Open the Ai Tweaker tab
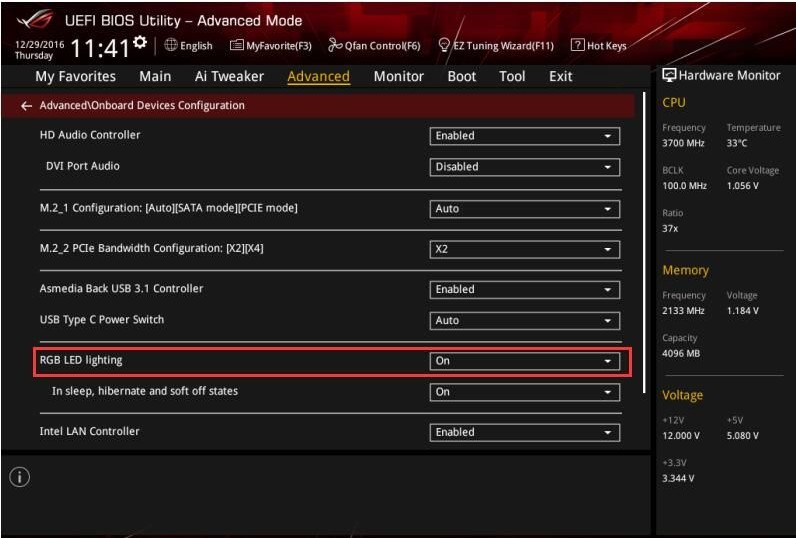 tap(229, 76)
